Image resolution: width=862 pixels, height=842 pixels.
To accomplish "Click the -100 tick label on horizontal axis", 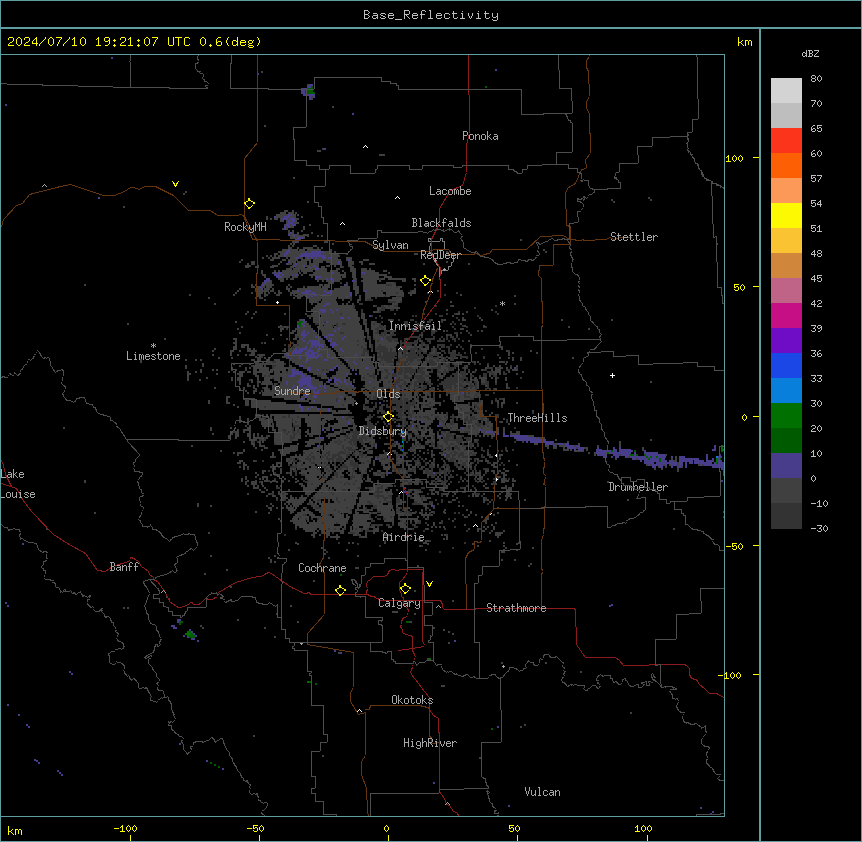I will click(125, 828).
